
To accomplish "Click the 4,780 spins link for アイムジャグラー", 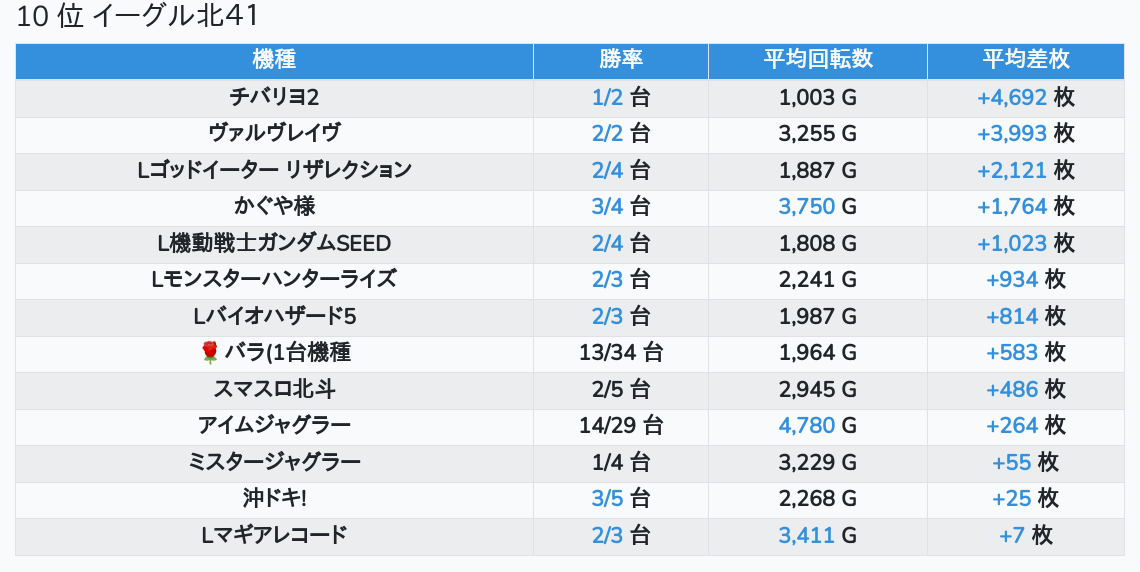I will (x=806, y=425).
